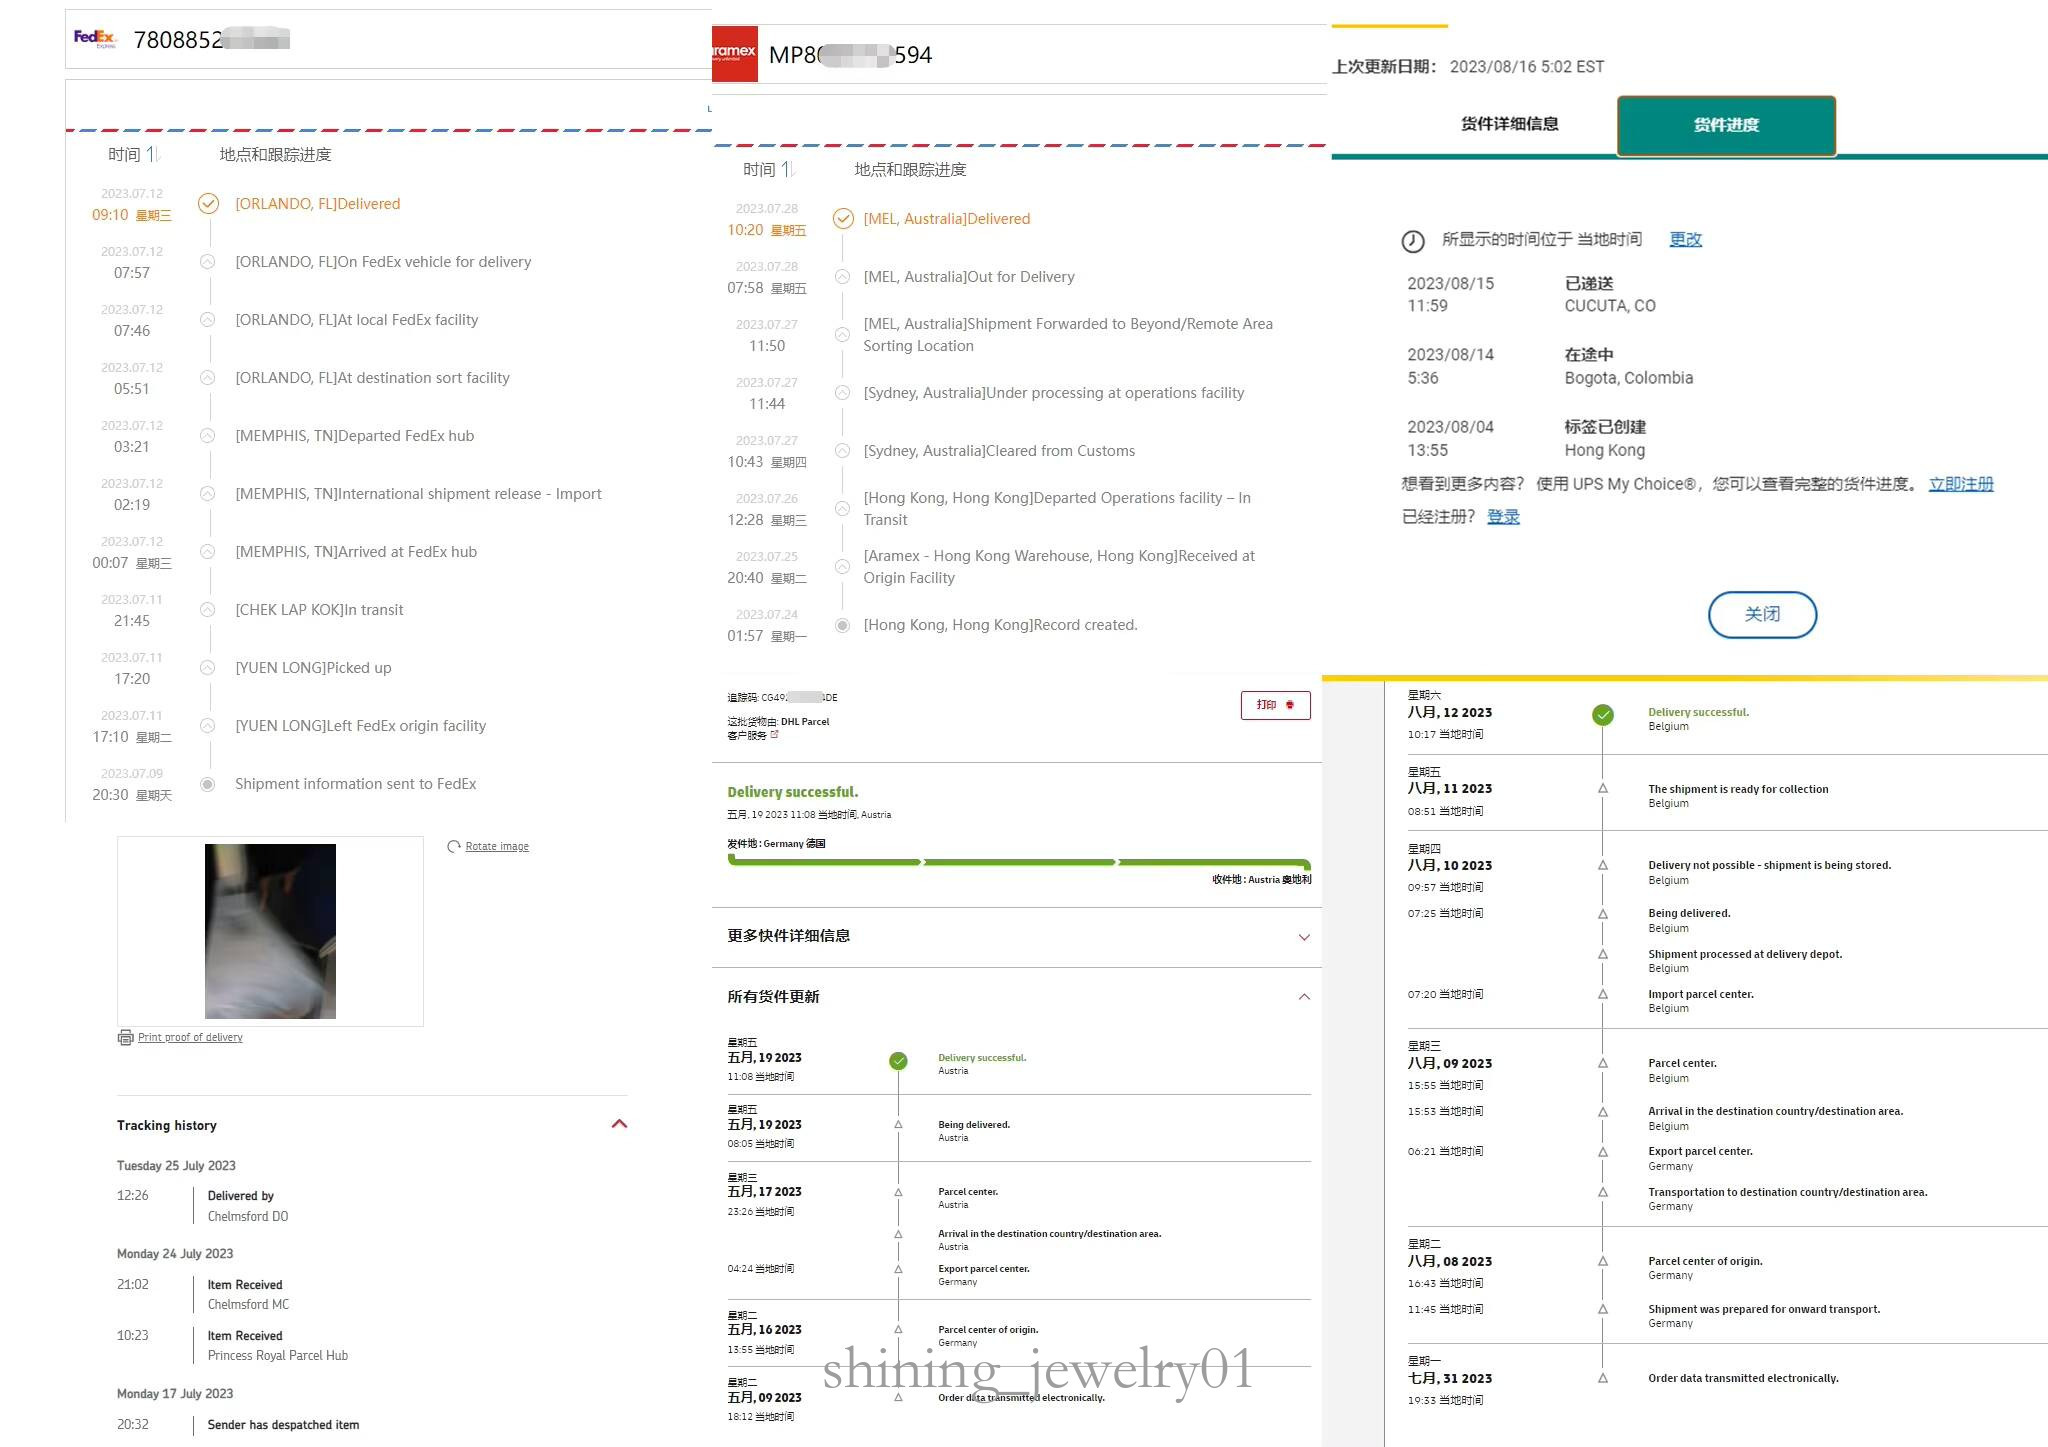
Task: Click the red Aramex logo icon
Action: 734,54
